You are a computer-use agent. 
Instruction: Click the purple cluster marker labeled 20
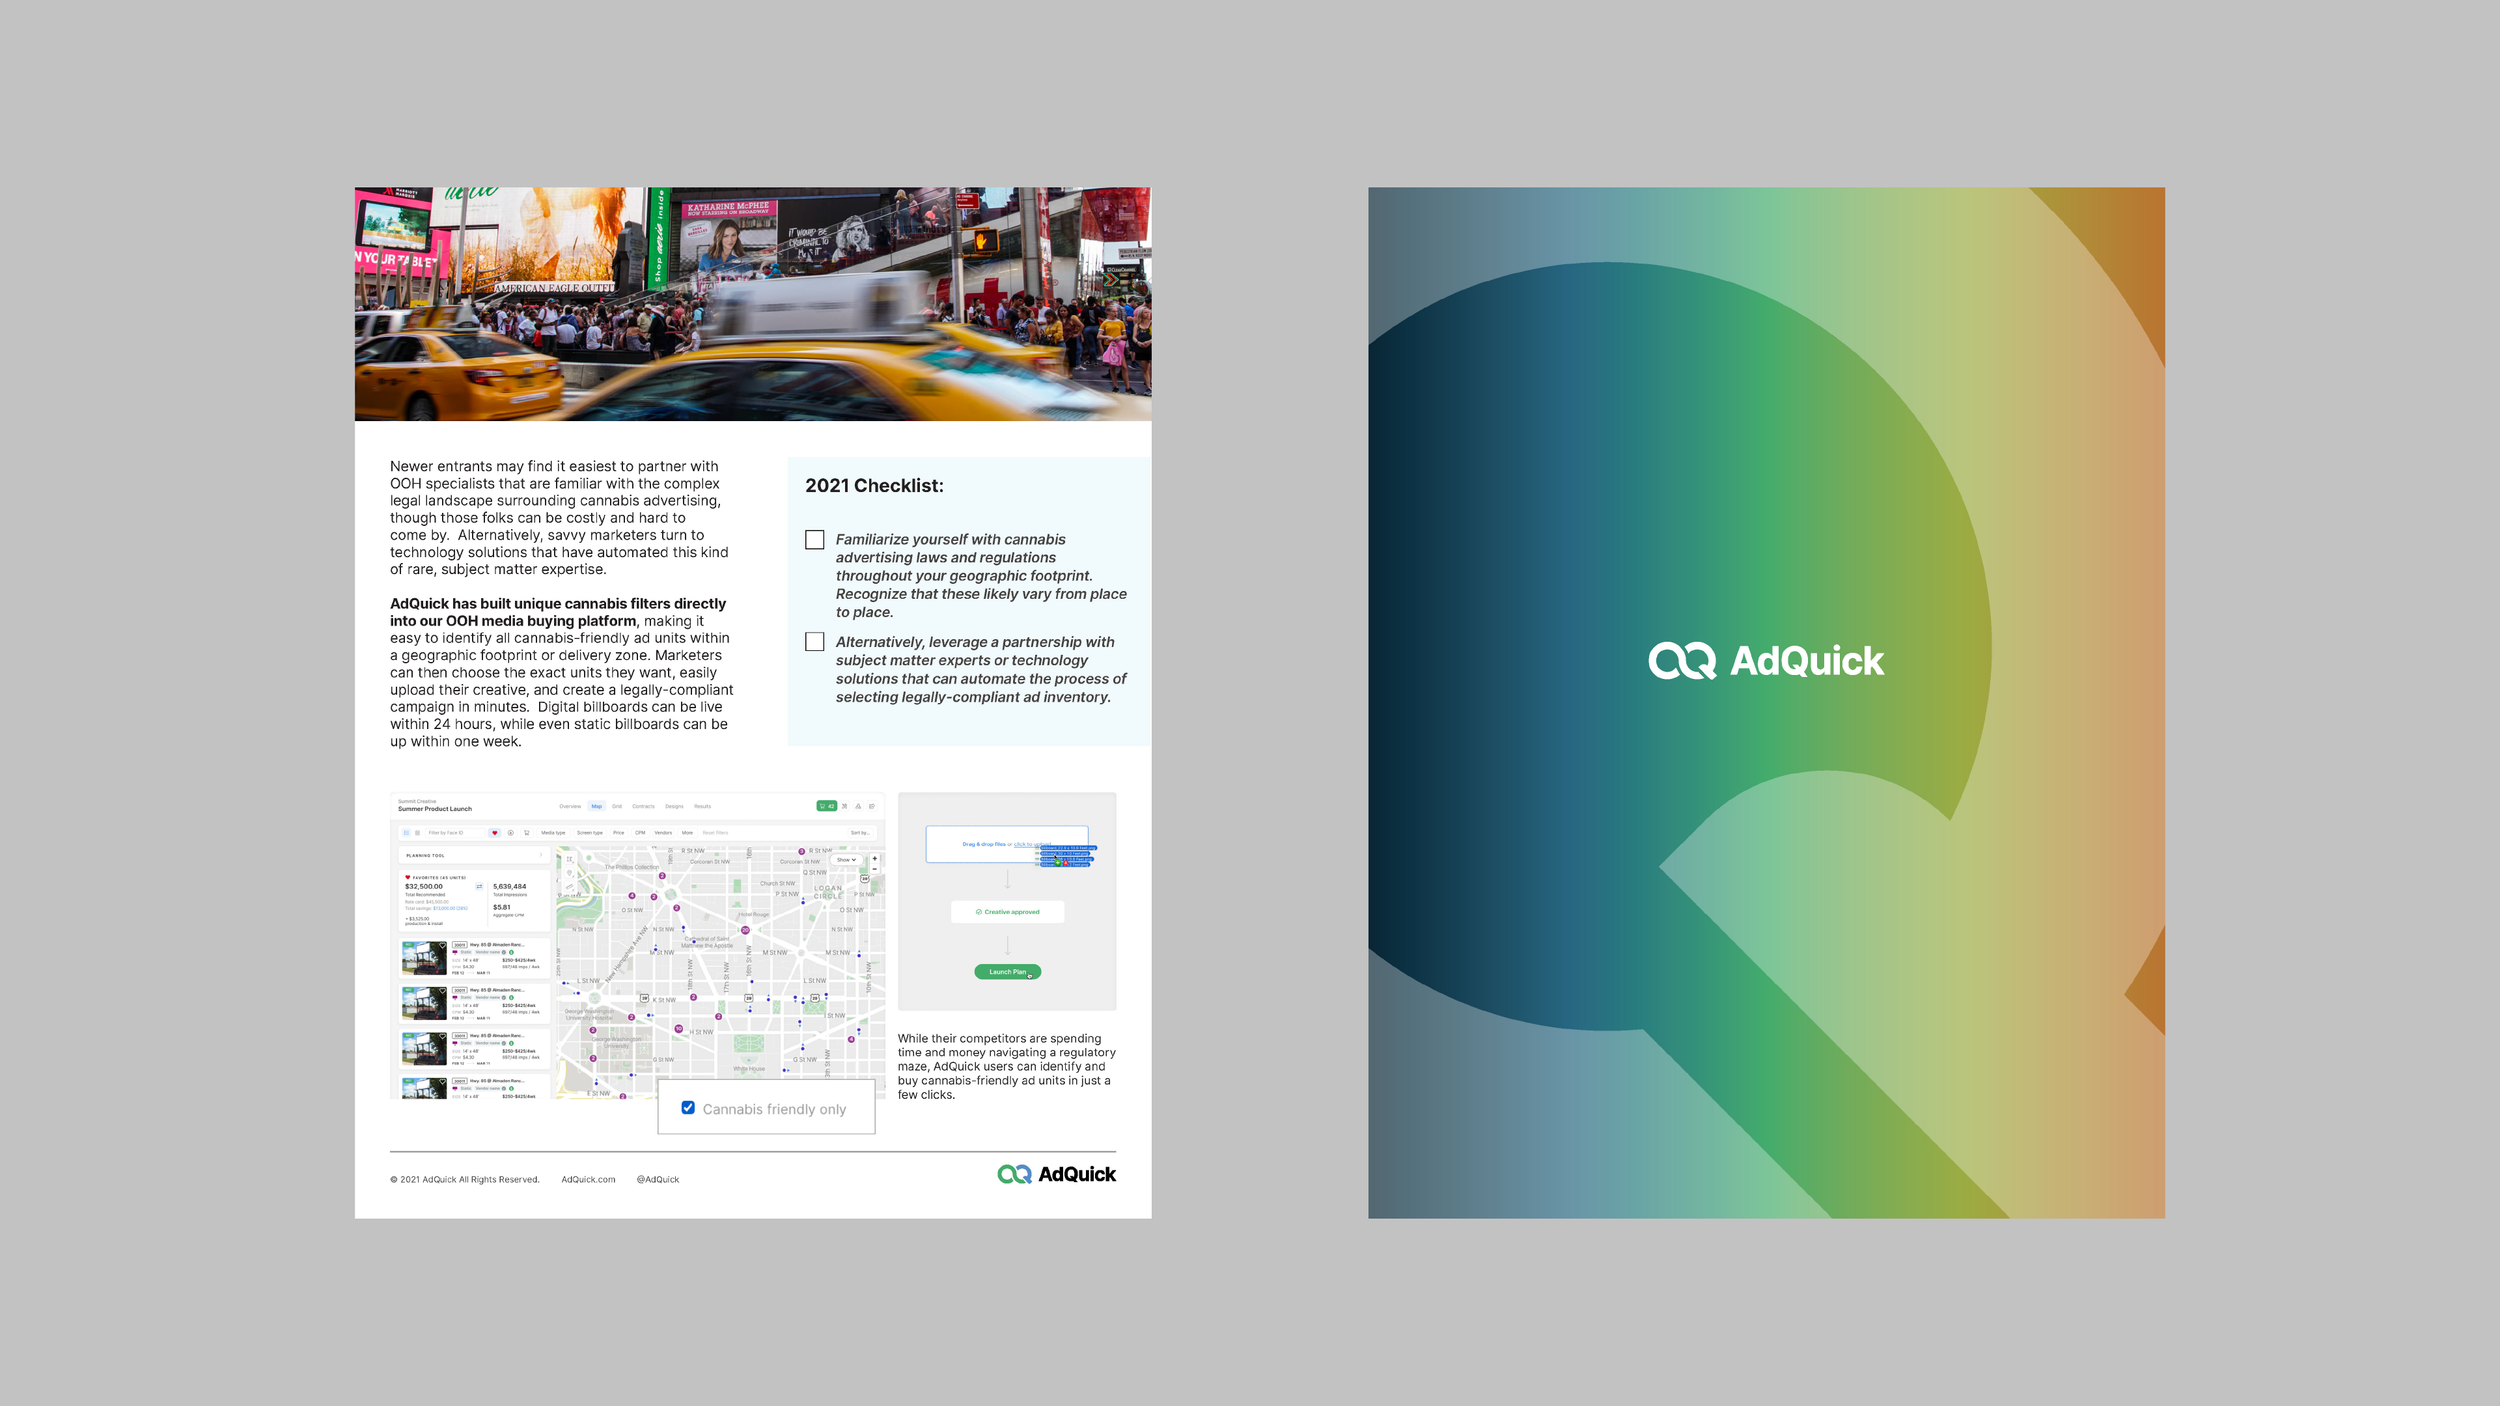[745, 930]
